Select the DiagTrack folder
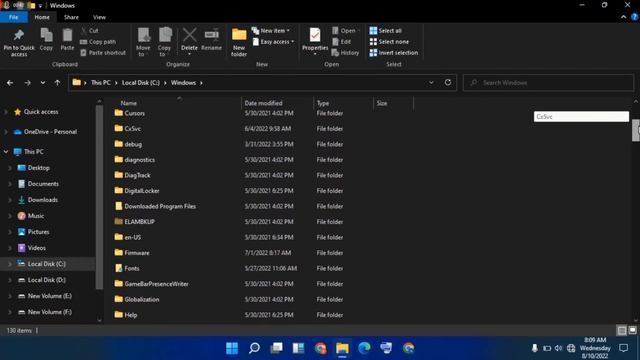This screenshot has height=360, width=640. 137,175
